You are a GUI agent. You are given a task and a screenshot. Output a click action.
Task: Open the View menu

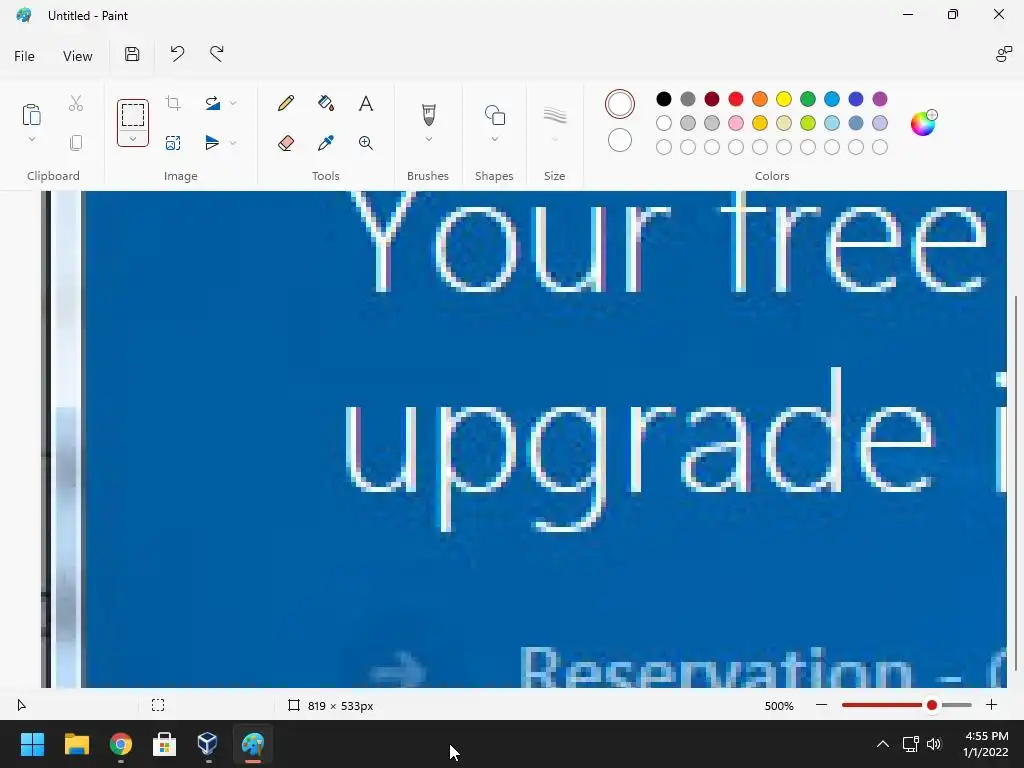[78, 56]
